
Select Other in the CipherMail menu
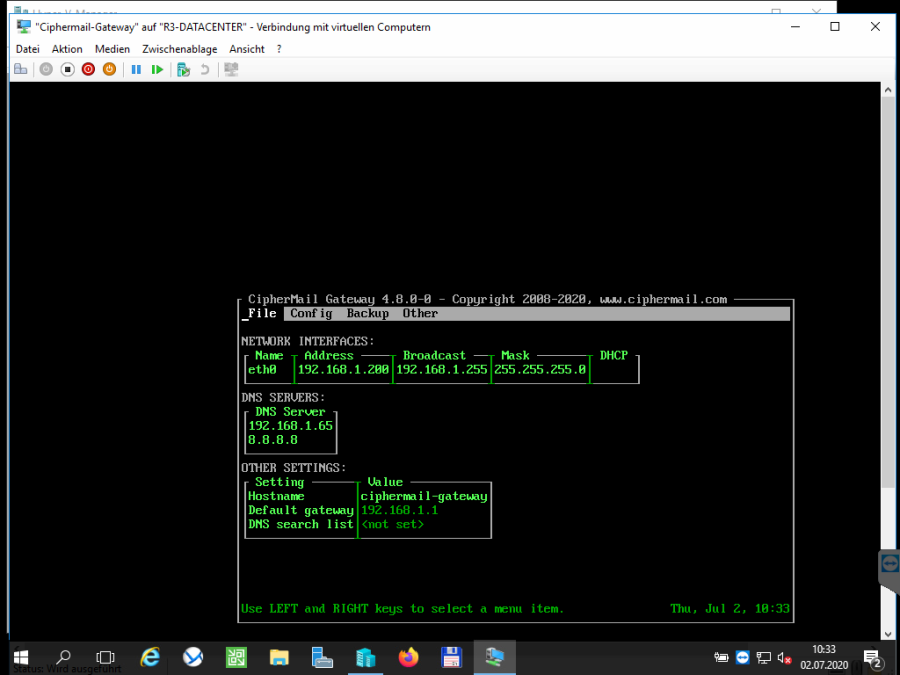pyautogui.click(x=420, y=314)
